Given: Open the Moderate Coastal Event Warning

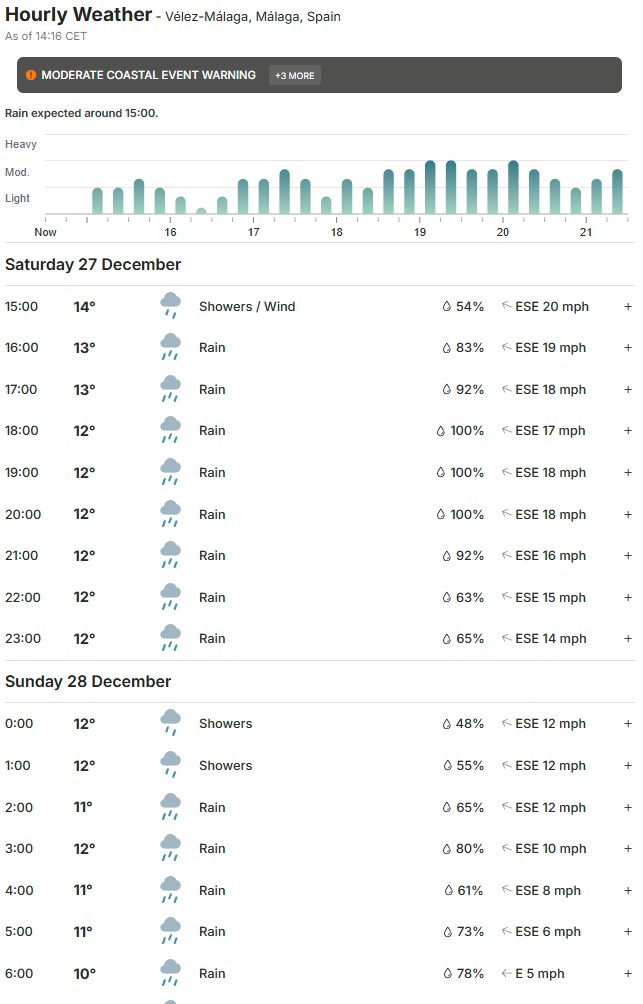Looking at the screenshot, I should (x=148, y=75).
